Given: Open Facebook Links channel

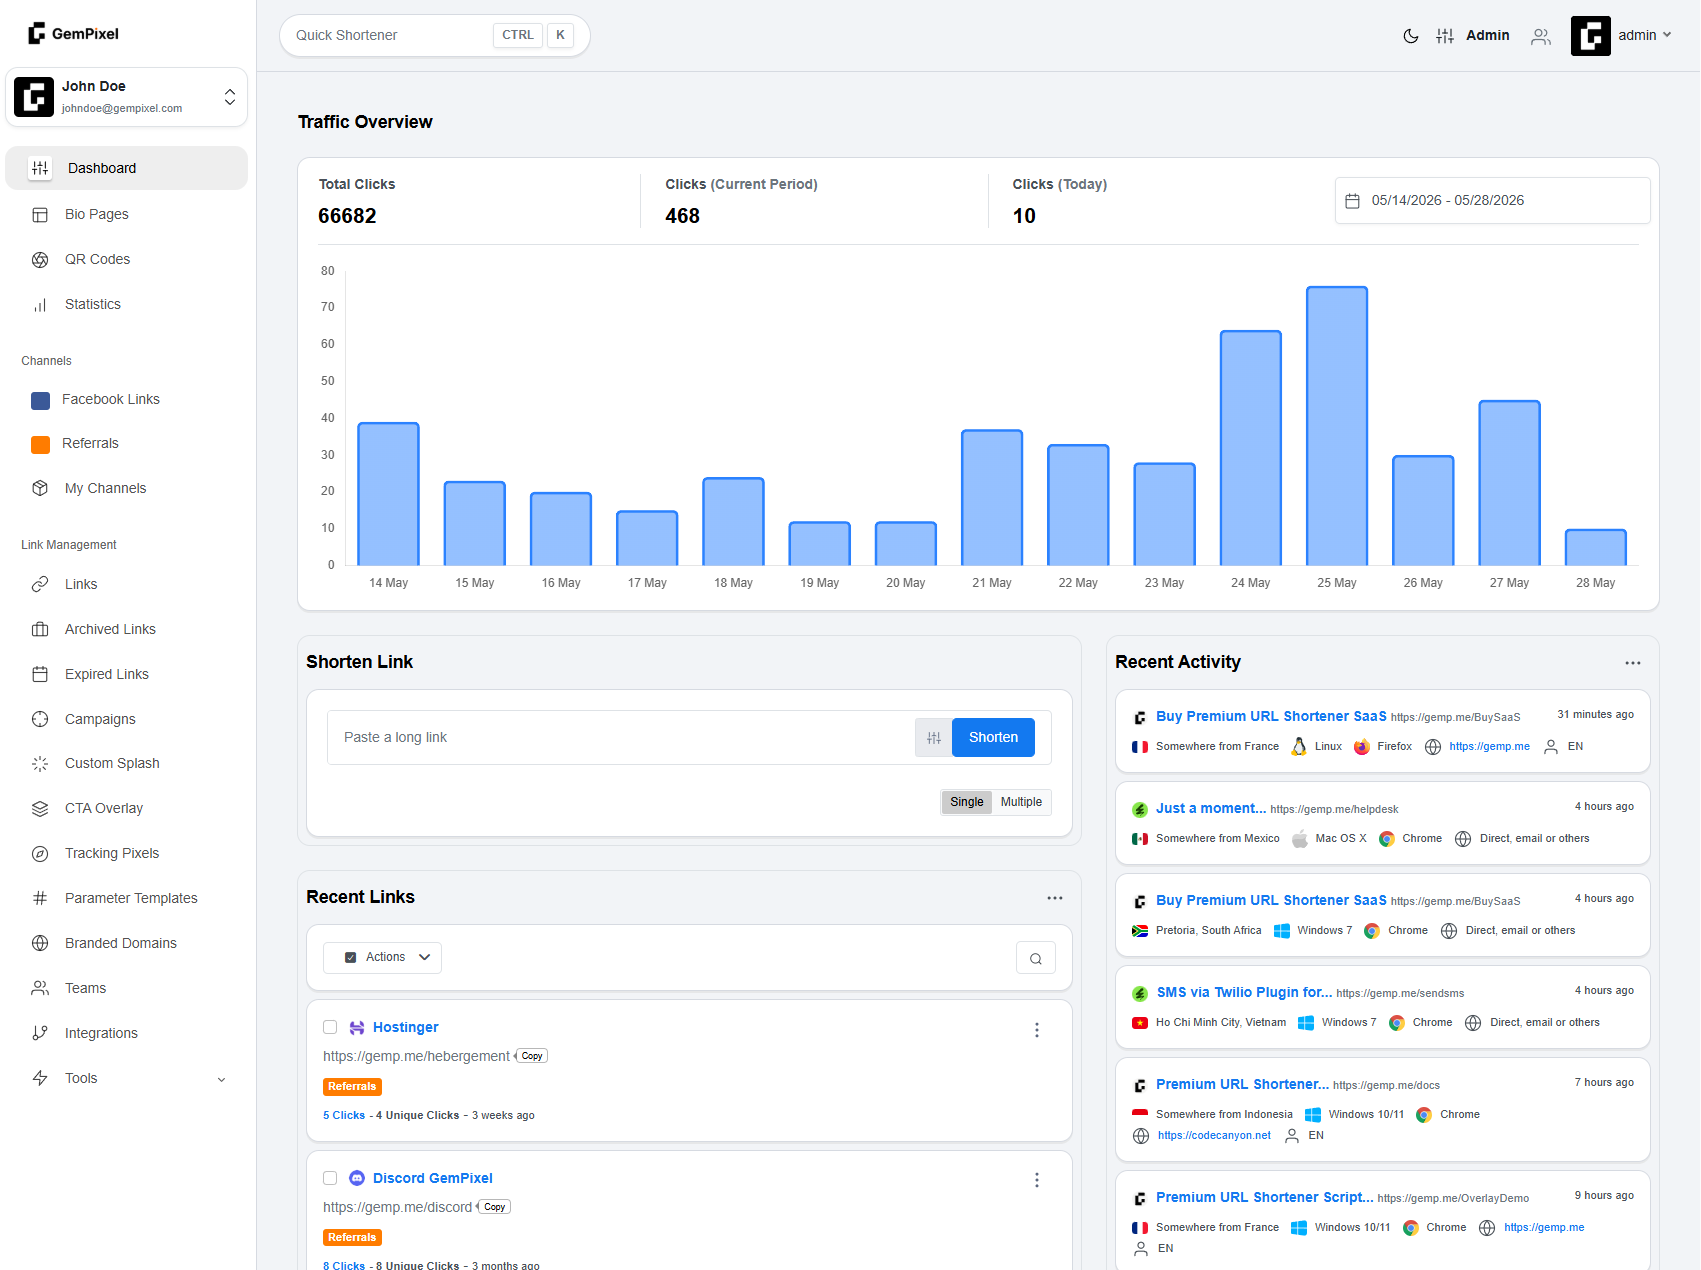Looking at the screenshot, I should pos(110,399).
